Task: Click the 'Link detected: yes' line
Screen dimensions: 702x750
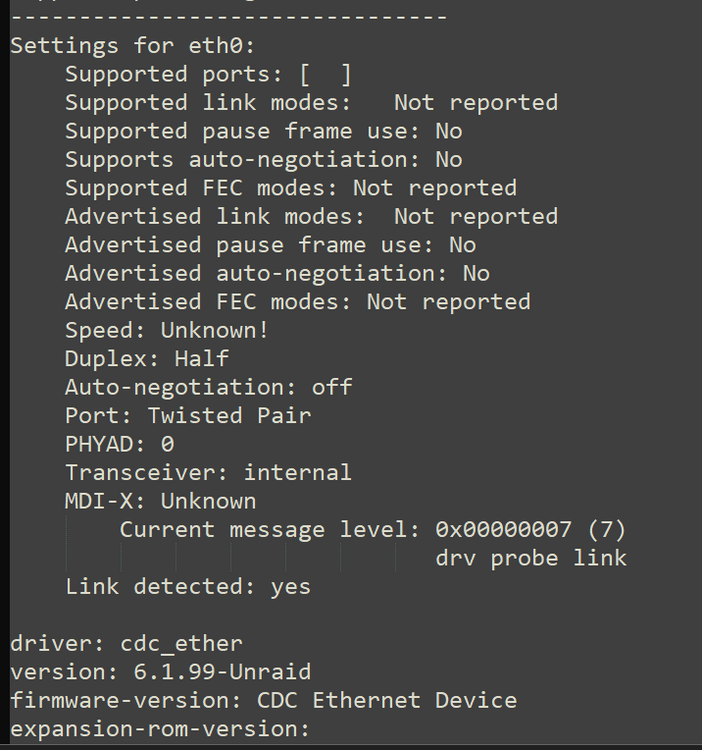Action: click(188, 587)
